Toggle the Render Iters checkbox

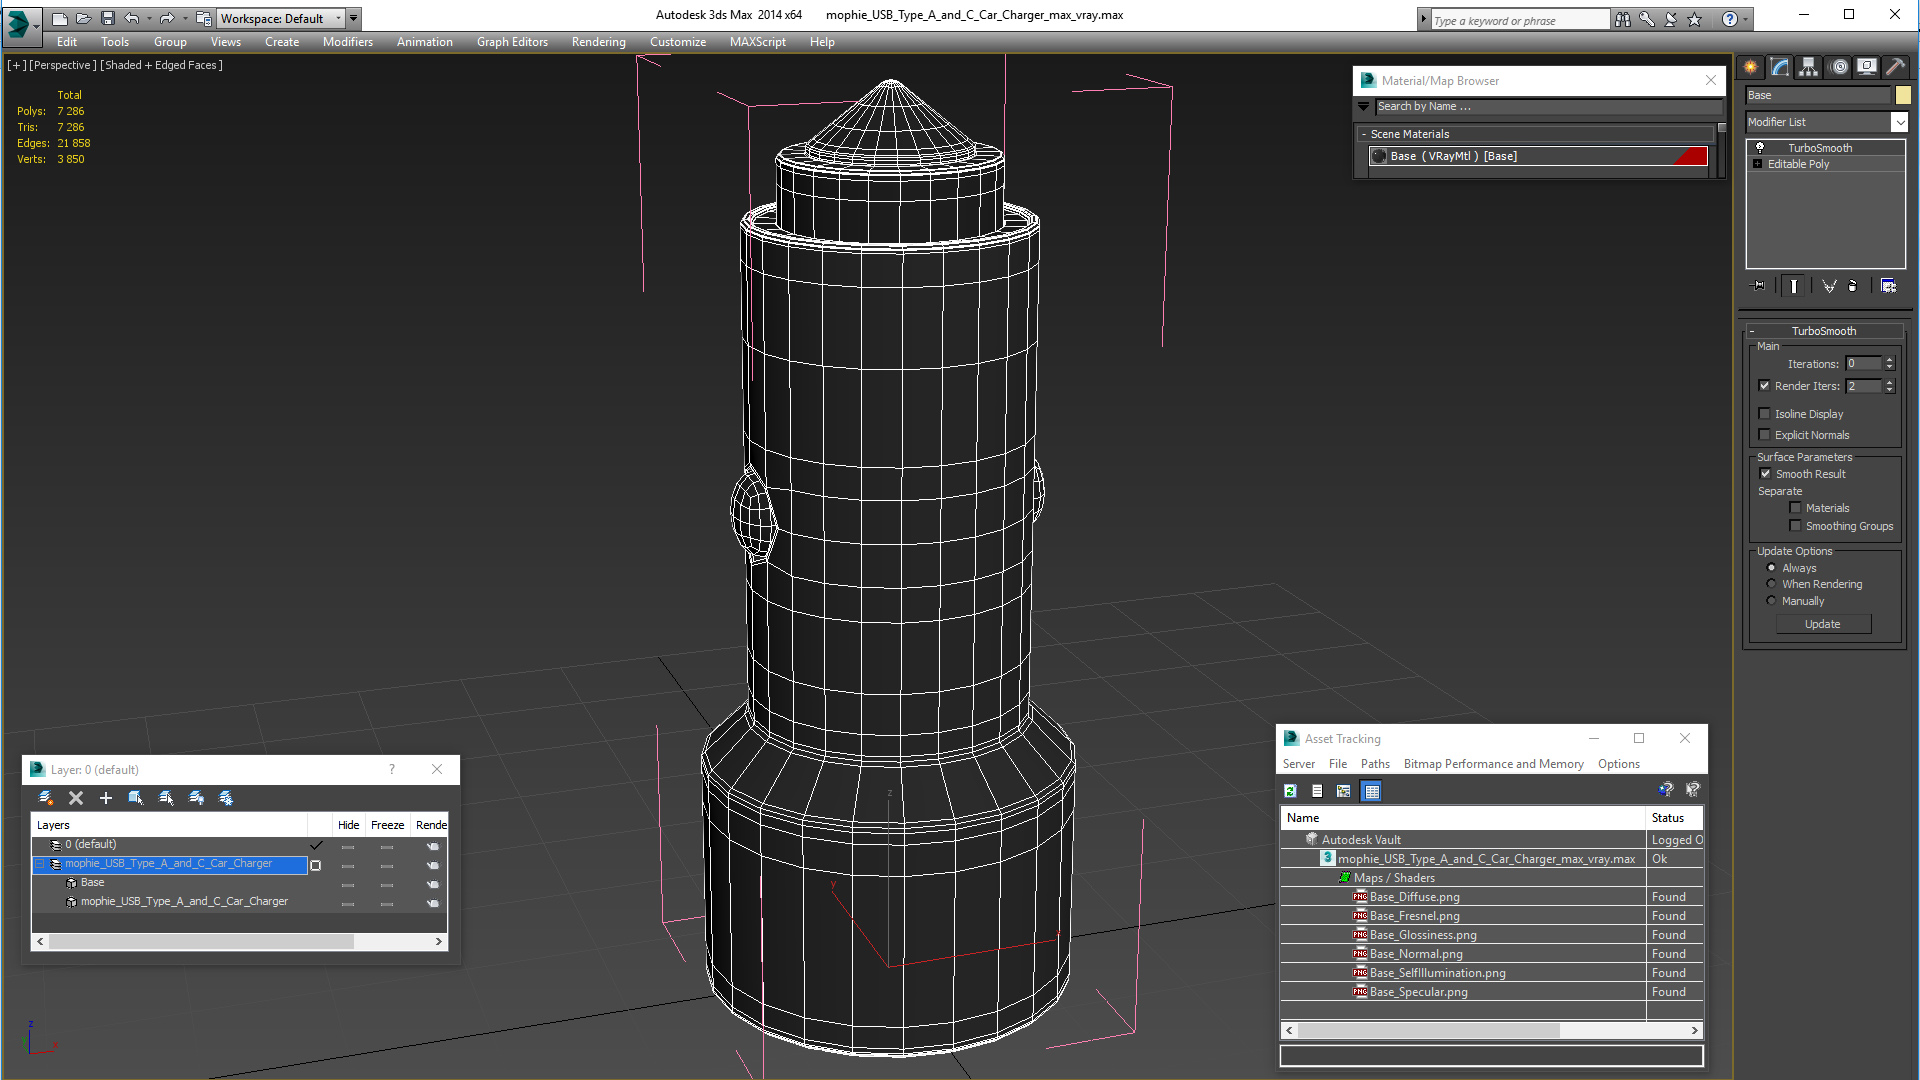click(x=1765, y=386)
